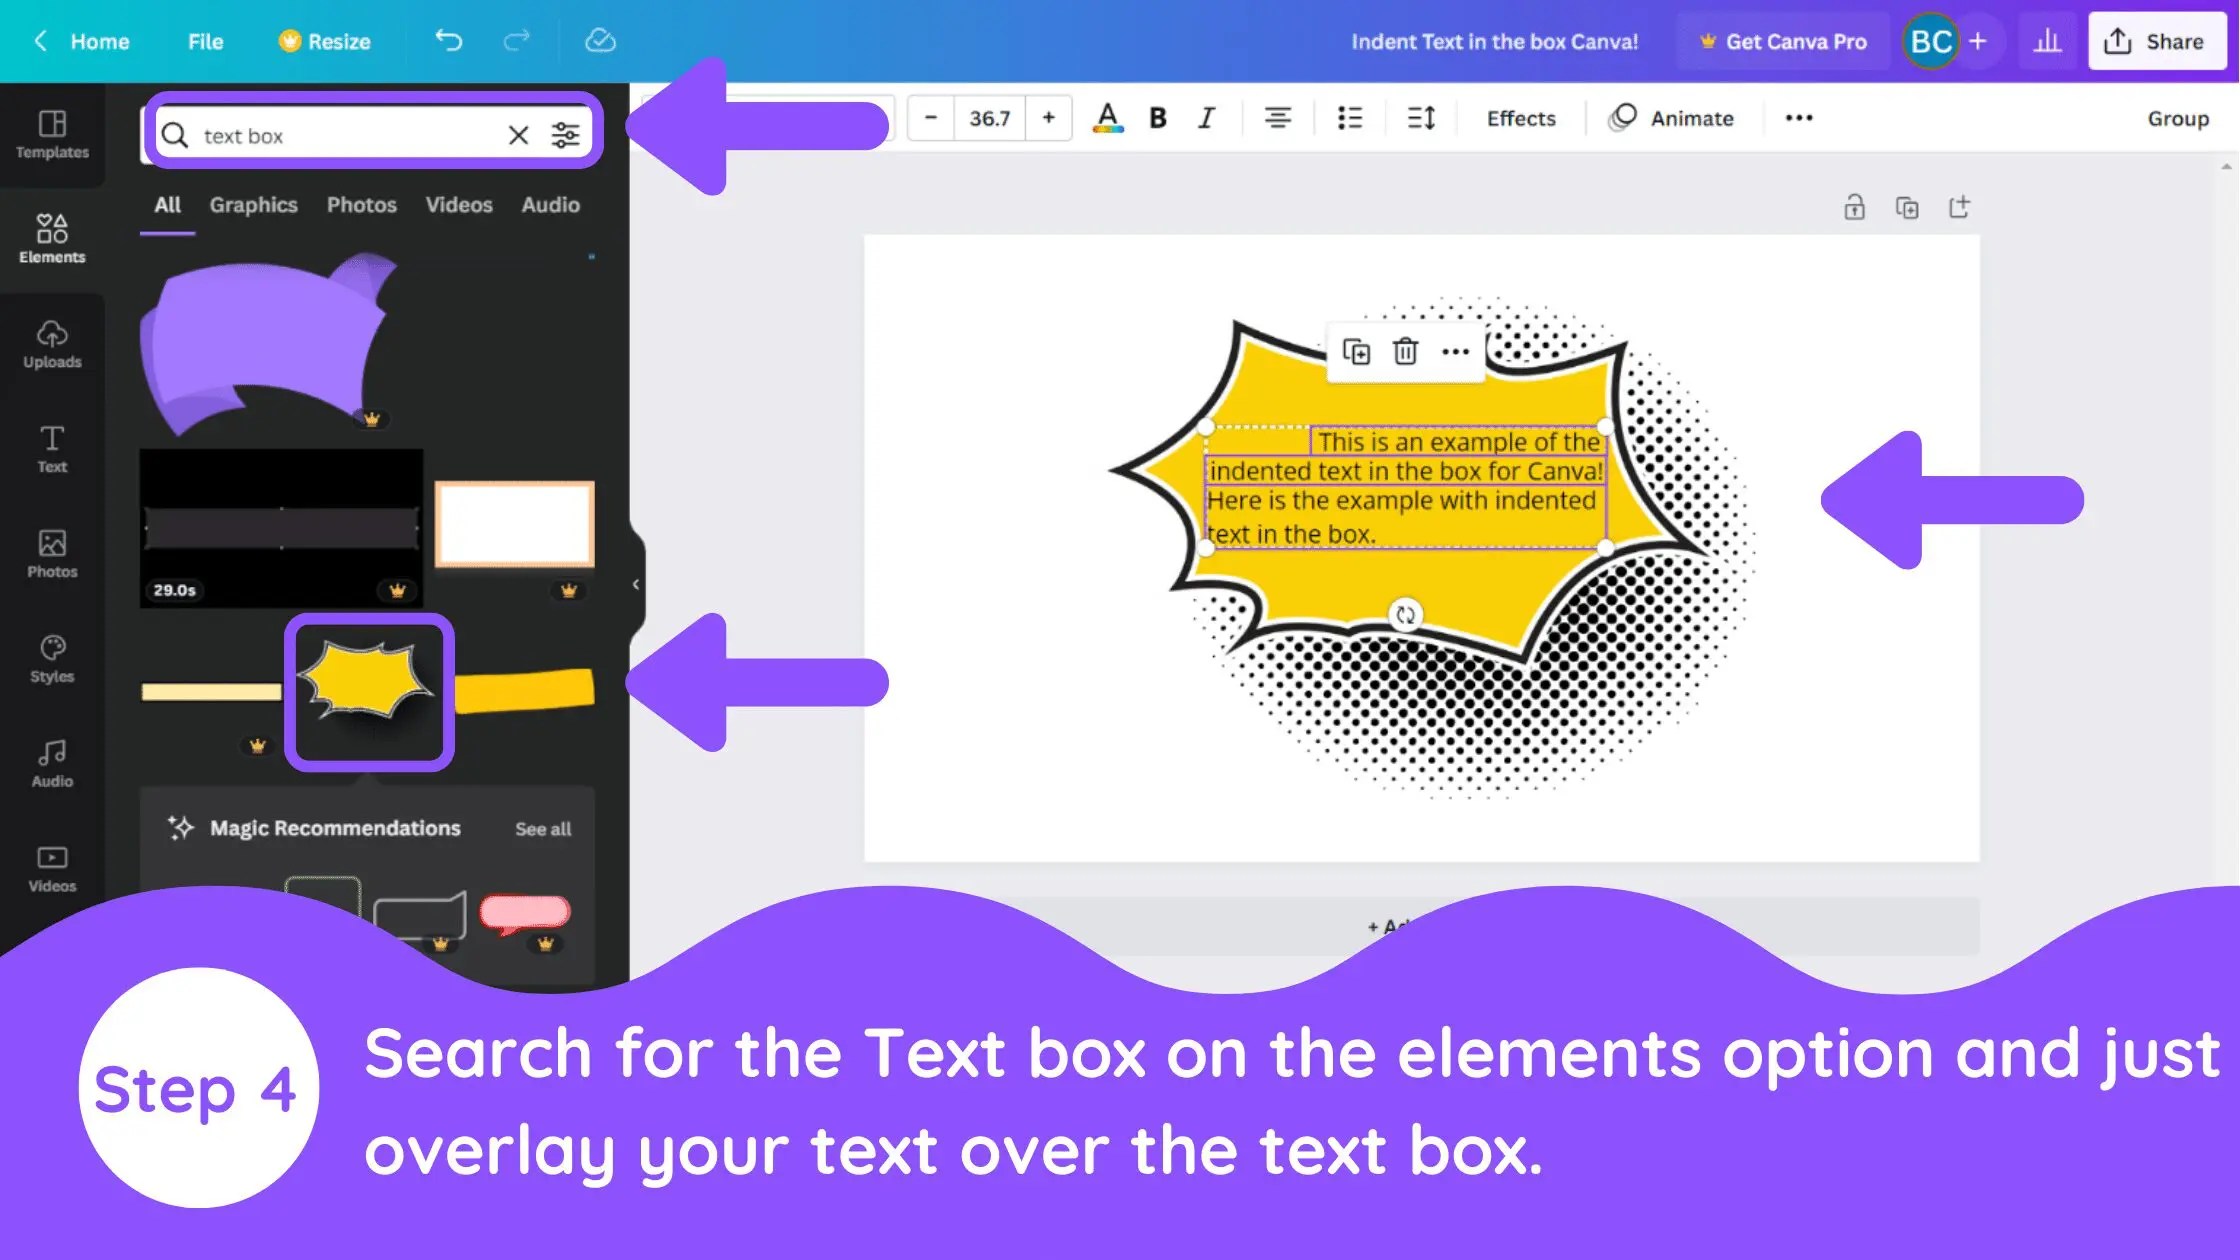Toggle the bulleted list formatting
Viewport: 2240px width, 1260px height.
tap(1349, 117)
